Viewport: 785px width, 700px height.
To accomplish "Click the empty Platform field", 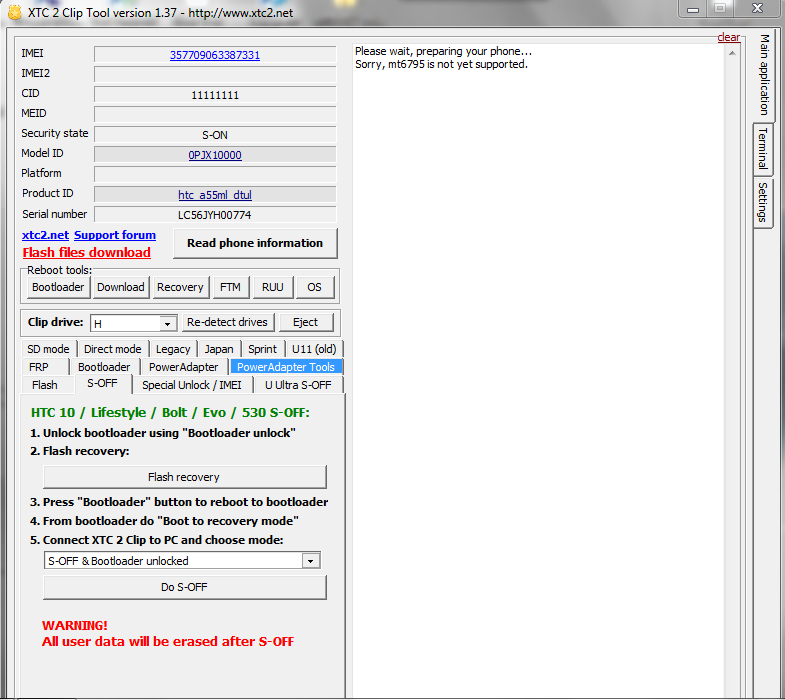I will [x=215, y=175].
